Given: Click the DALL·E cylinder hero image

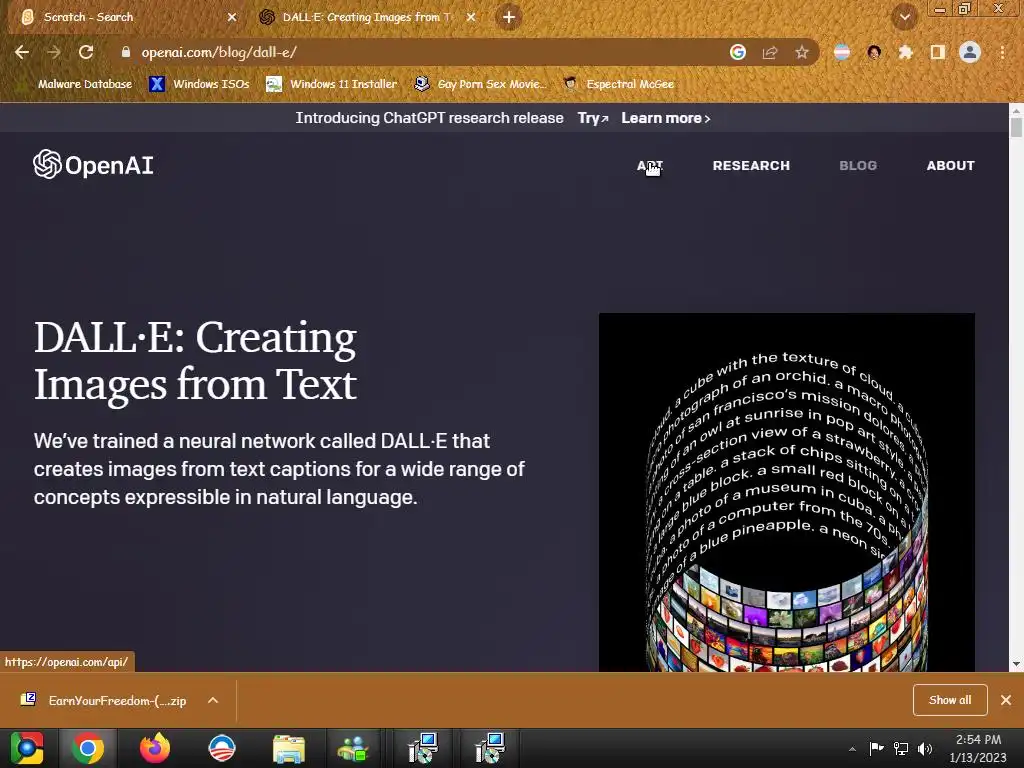Looking at the screenshot, I should (786, 492).
